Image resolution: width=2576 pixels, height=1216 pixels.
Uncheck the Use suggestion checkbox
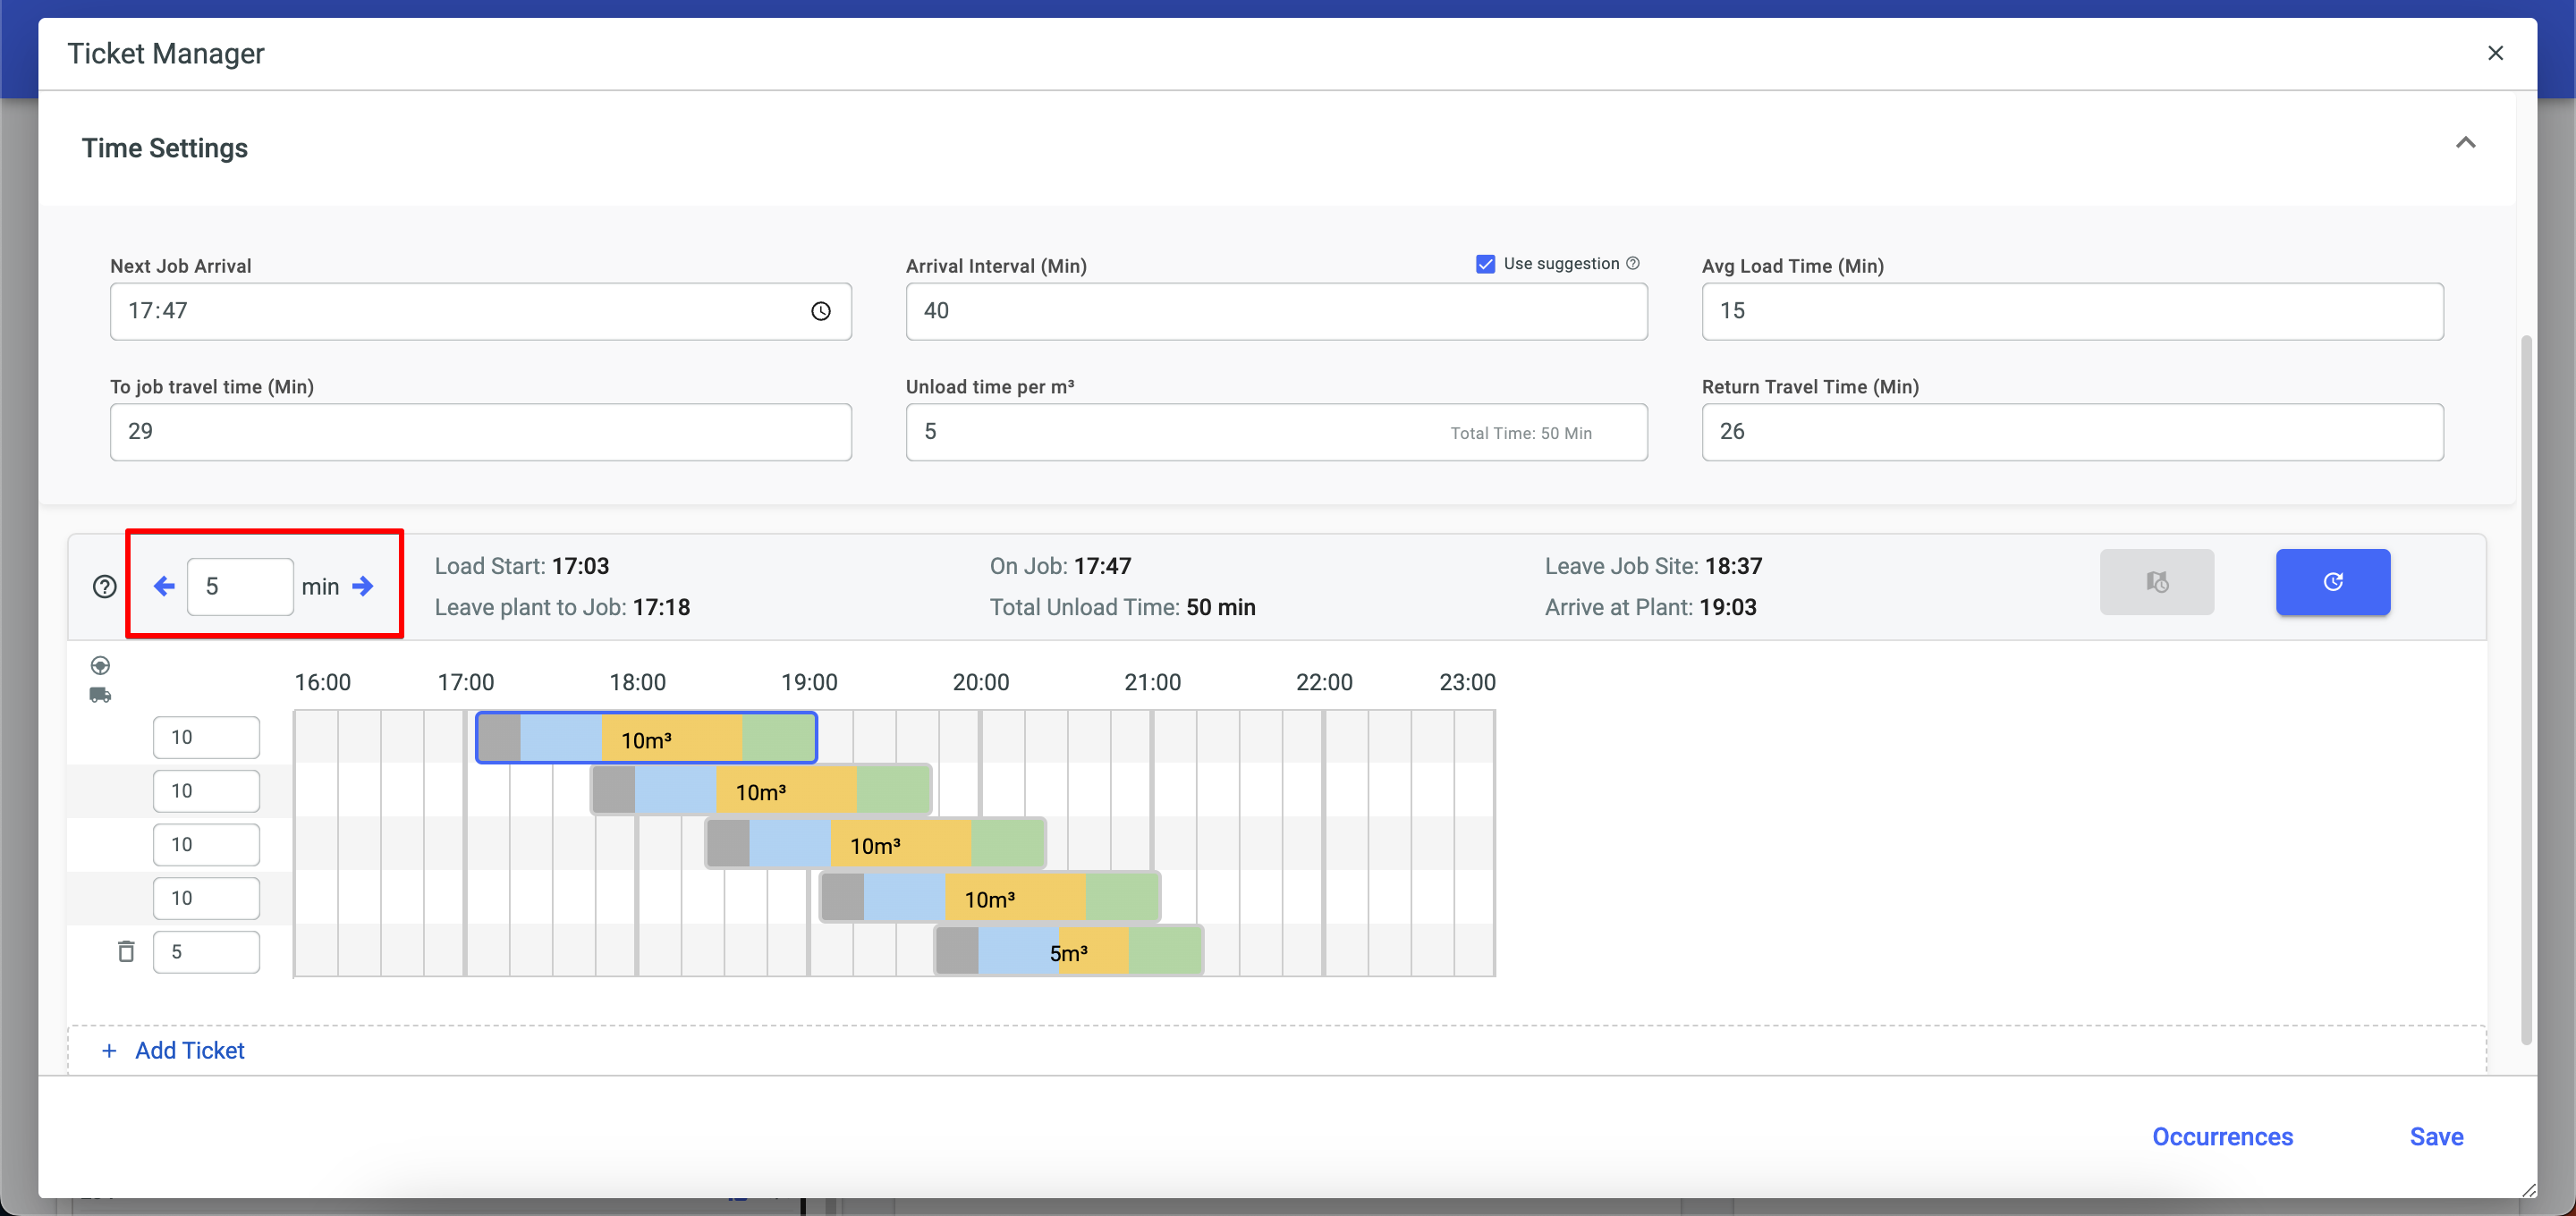click(1485, 263)
